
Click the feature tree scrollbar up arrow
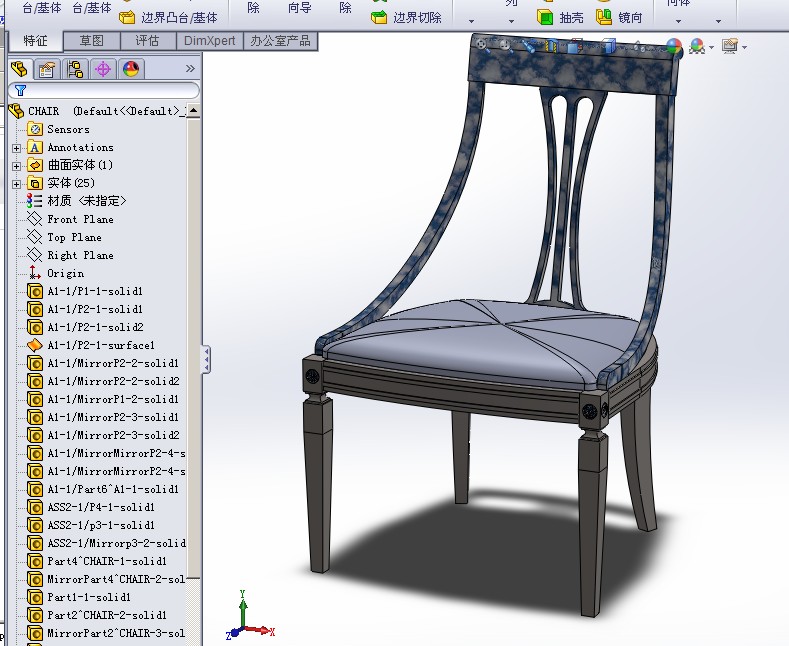tap(193, 111)
